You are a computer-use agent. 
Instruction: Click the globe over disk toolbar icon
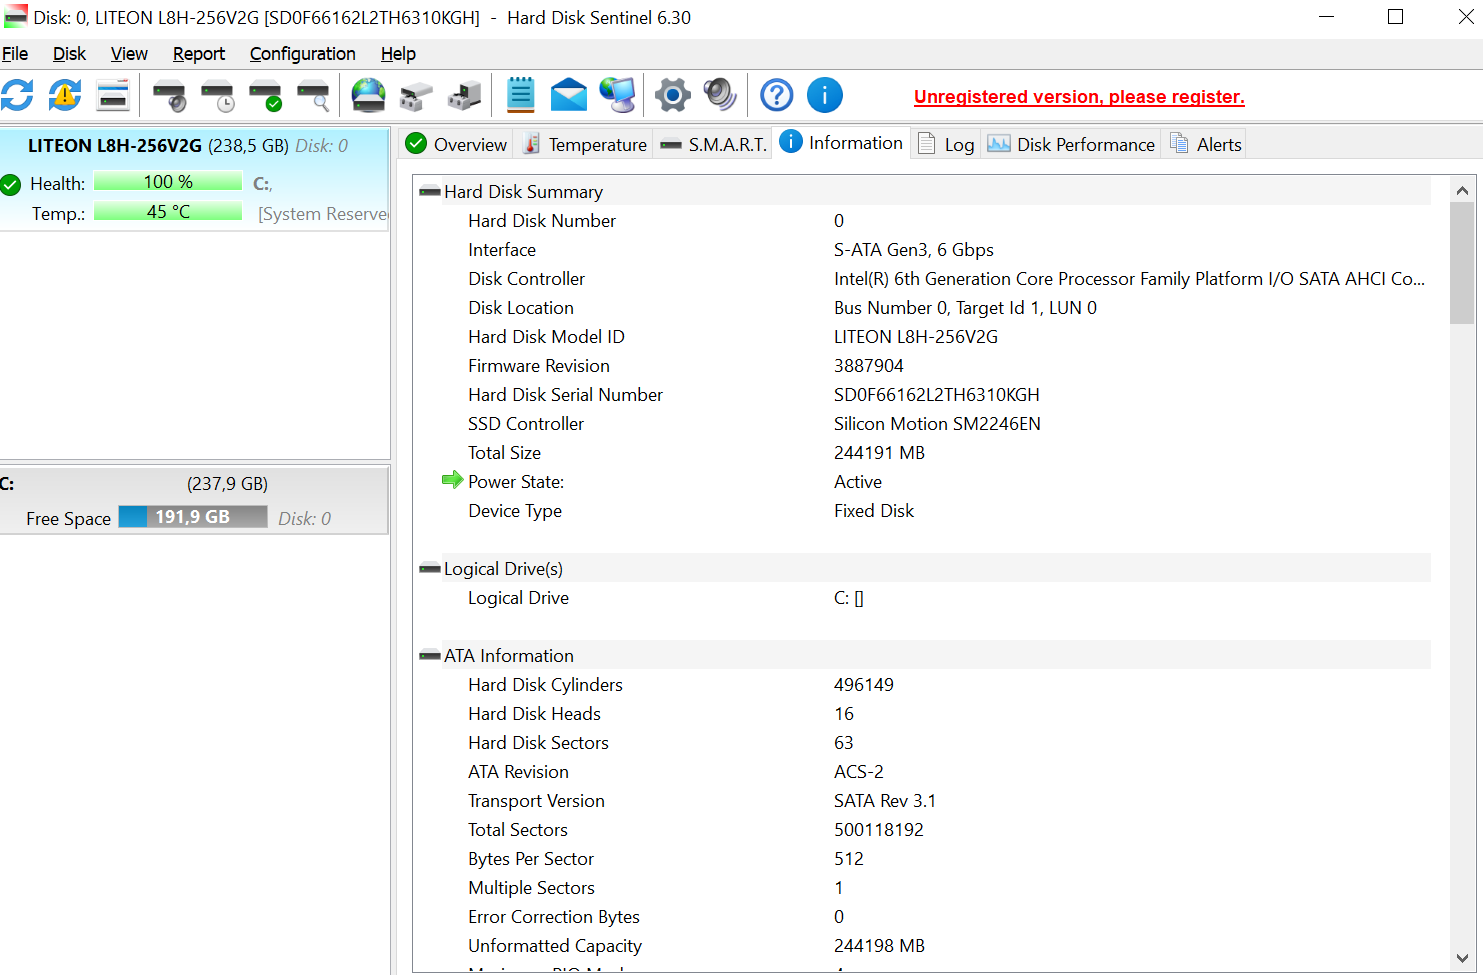click(368, 96)
